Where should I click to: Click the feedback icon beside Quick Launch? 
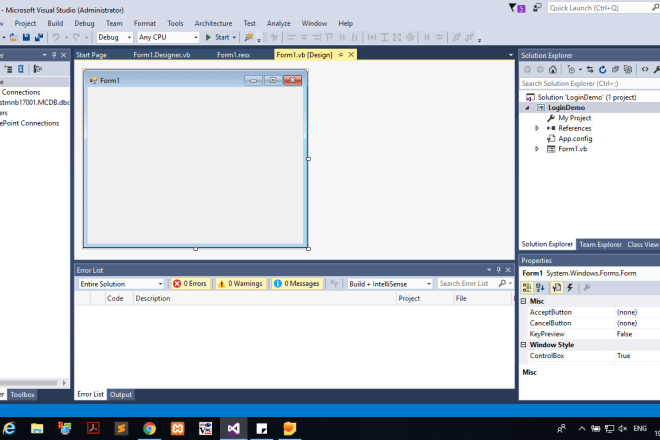[x=537, y=8]
